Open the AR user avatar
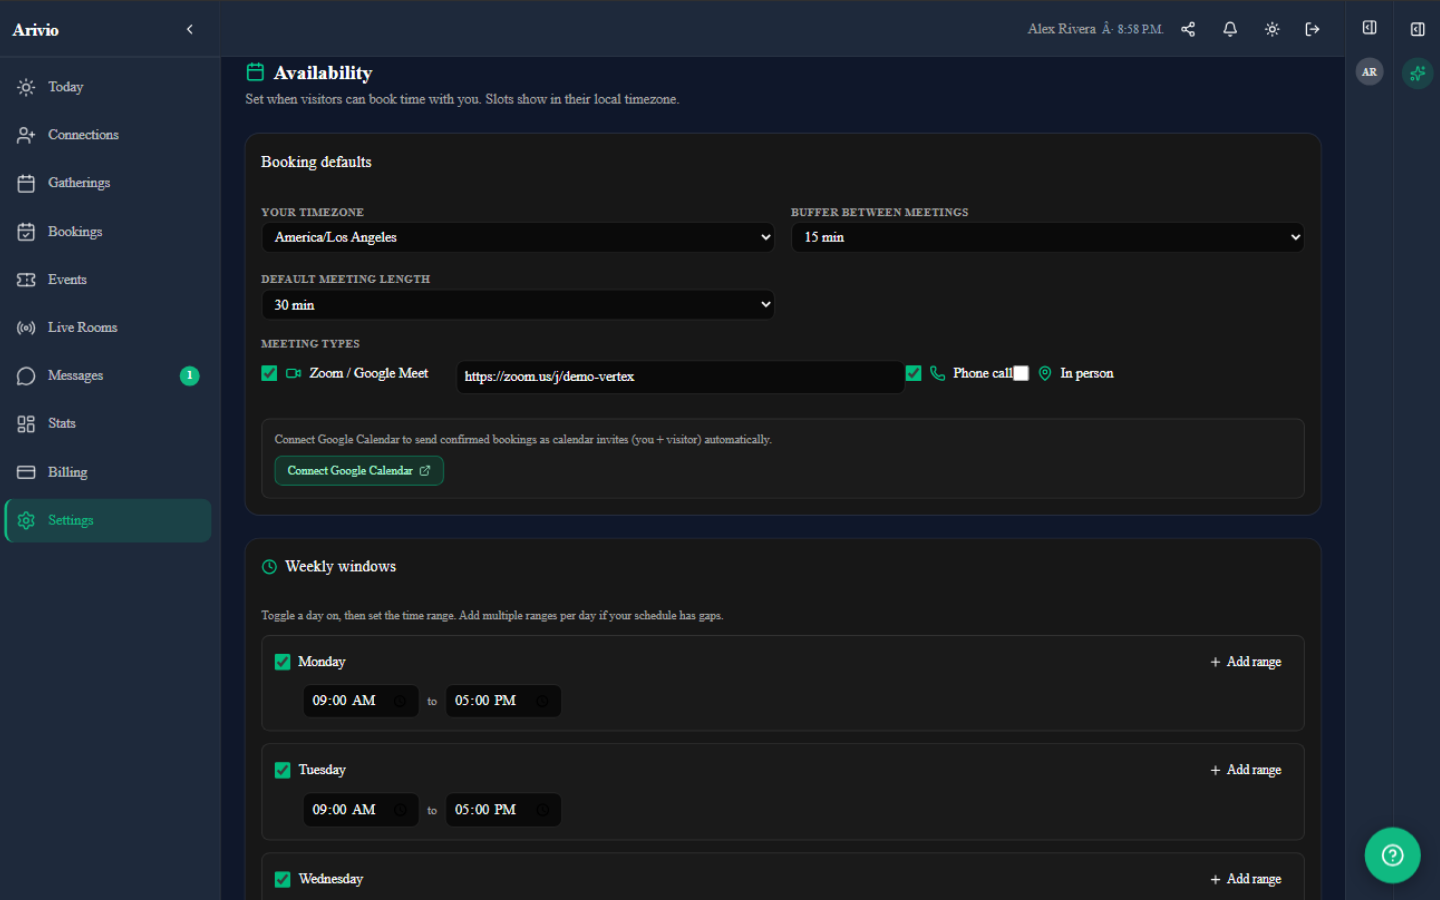 click(1370, 72)
